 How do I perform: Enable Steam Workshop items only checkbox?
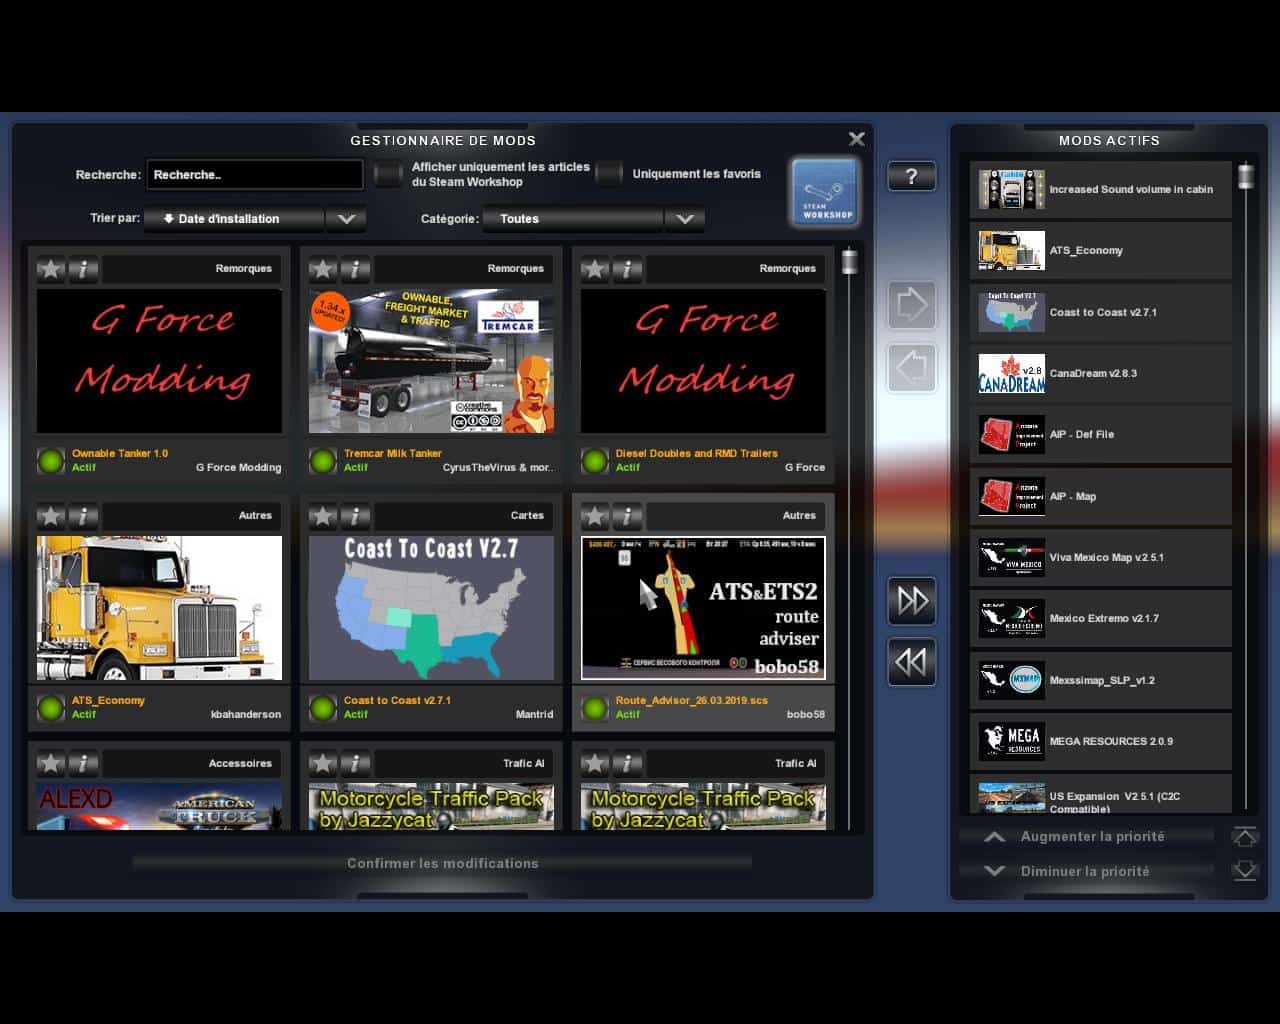pyautogui.click(x=388, y=174)
